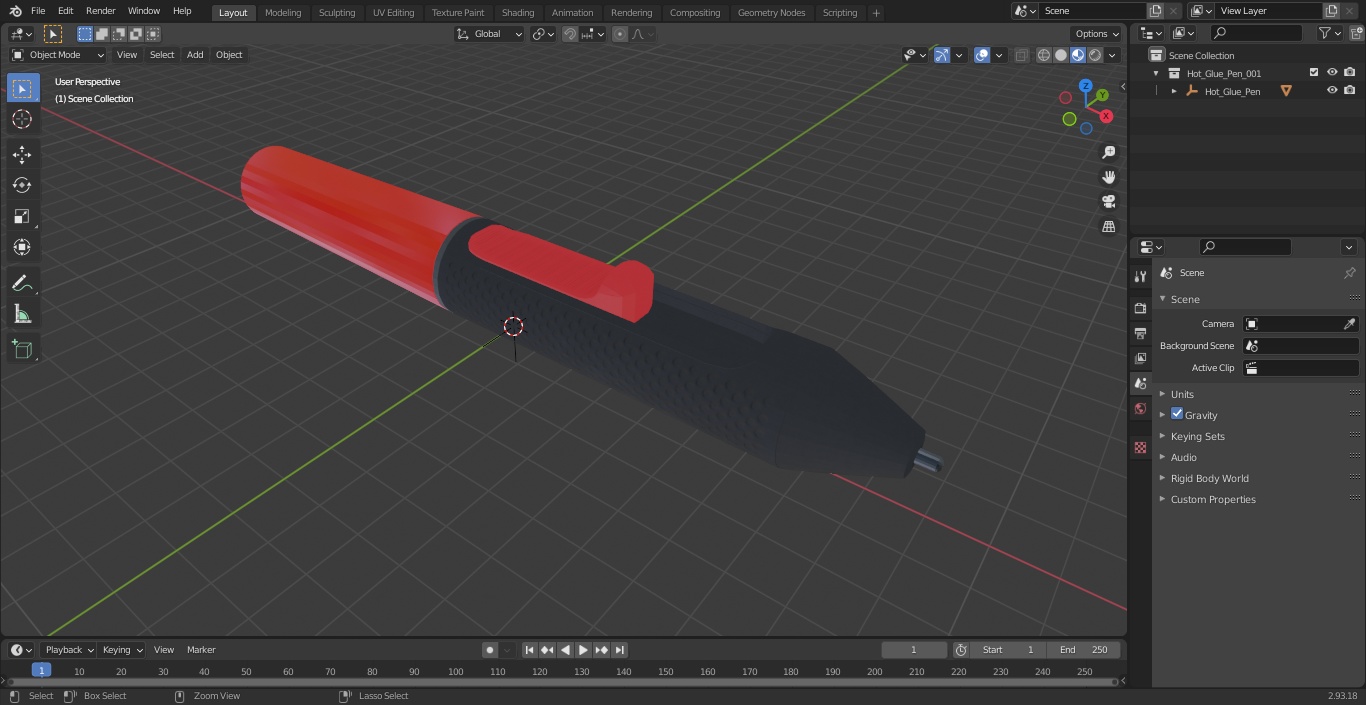
Task: Hide Hot_Glue_Pen object in viewport
Action: [1332, 91]
